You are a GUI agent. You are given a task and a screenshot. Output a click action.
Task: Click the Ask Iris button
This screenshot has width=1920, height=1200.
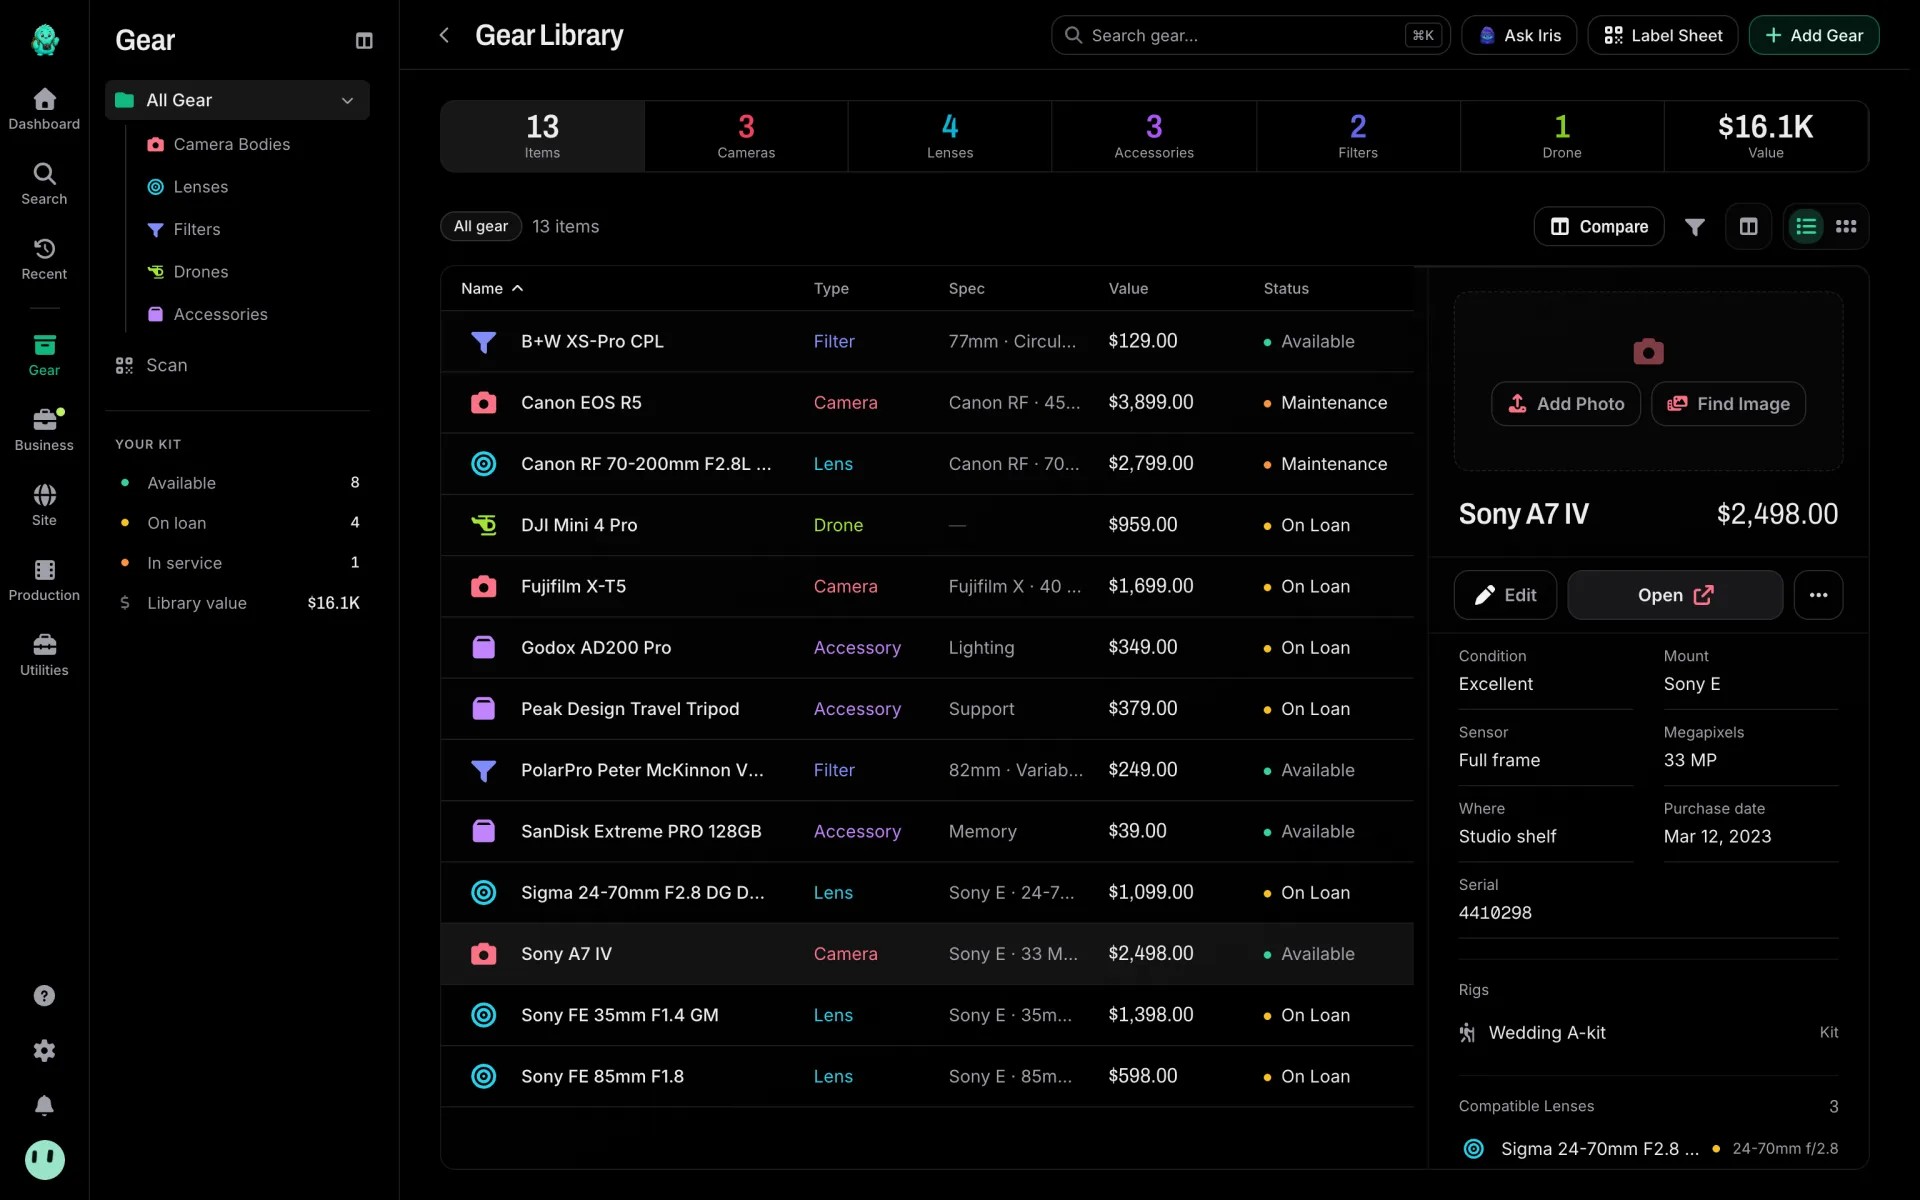click(x=1519, y=35)
